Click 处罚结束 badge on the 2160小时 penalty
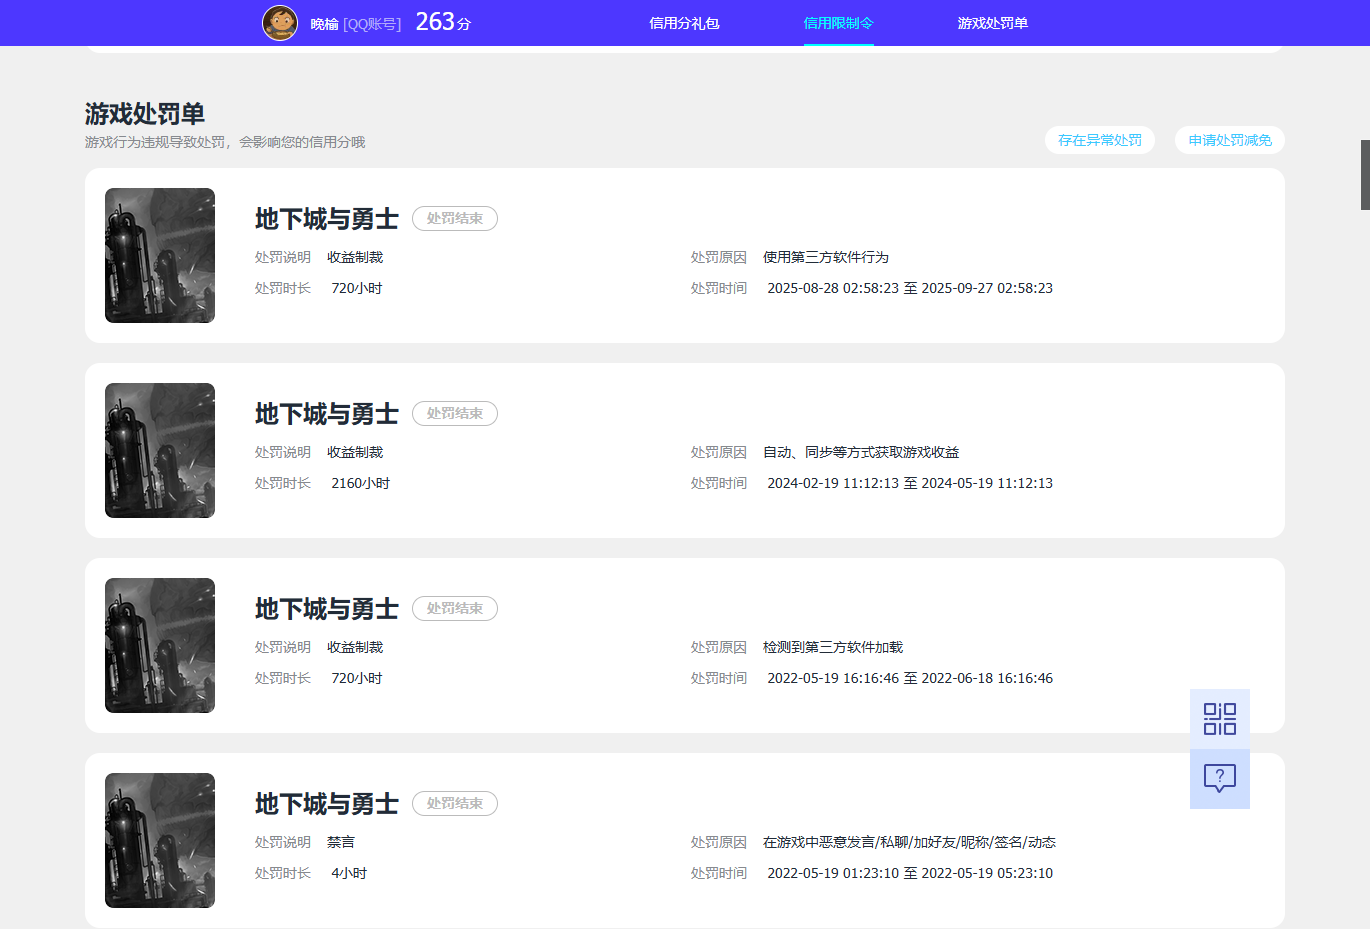 (x=455, y=413)
